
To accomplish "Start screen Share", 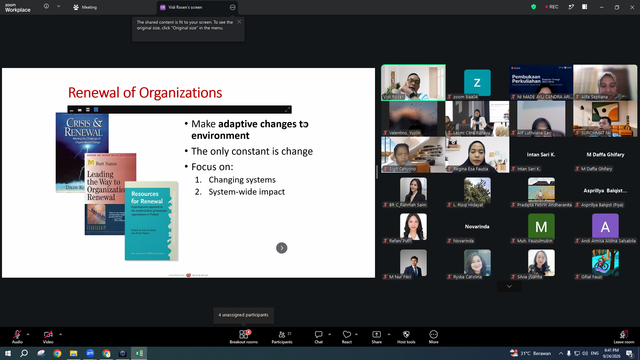I will pyautogui.click(x=376, y=337).
